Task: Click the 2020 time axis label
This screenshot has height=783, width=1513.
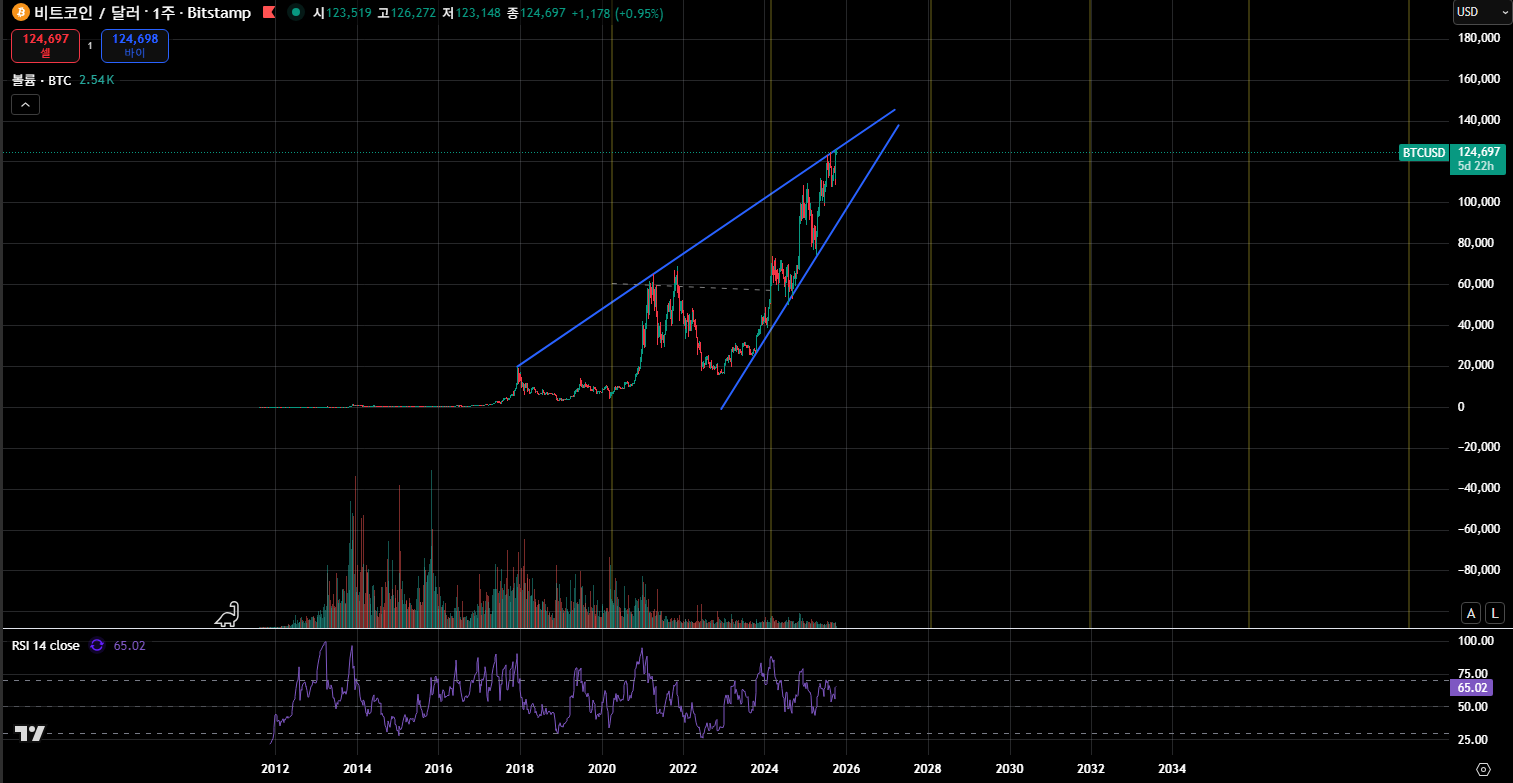Action: coord(602,769)
